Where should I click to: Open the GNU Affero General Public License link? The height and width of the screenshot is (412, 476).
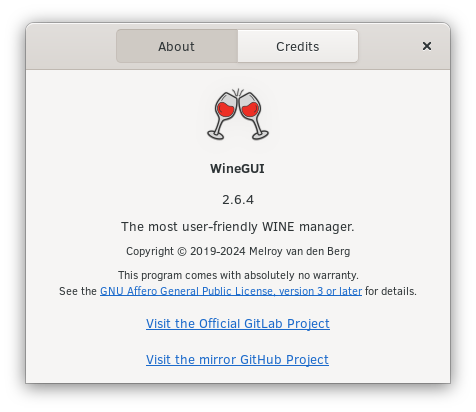231,291
